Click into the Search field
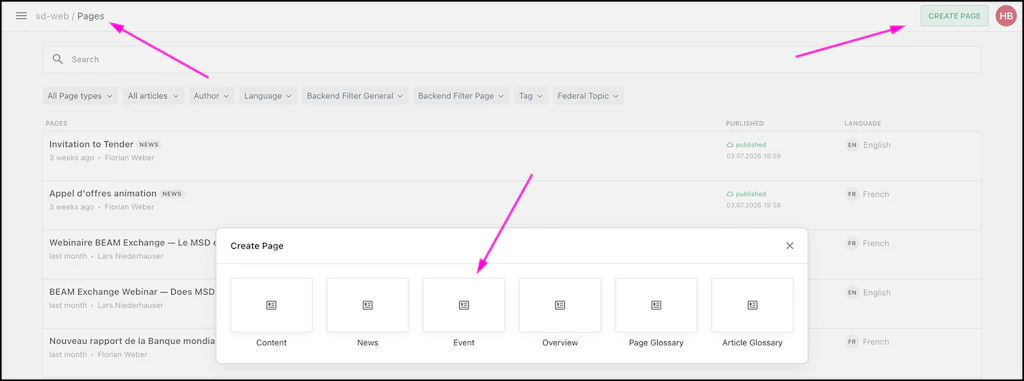Image resolution: width=1024 pixels, height=381 pixels. click(x=512, y=59)
